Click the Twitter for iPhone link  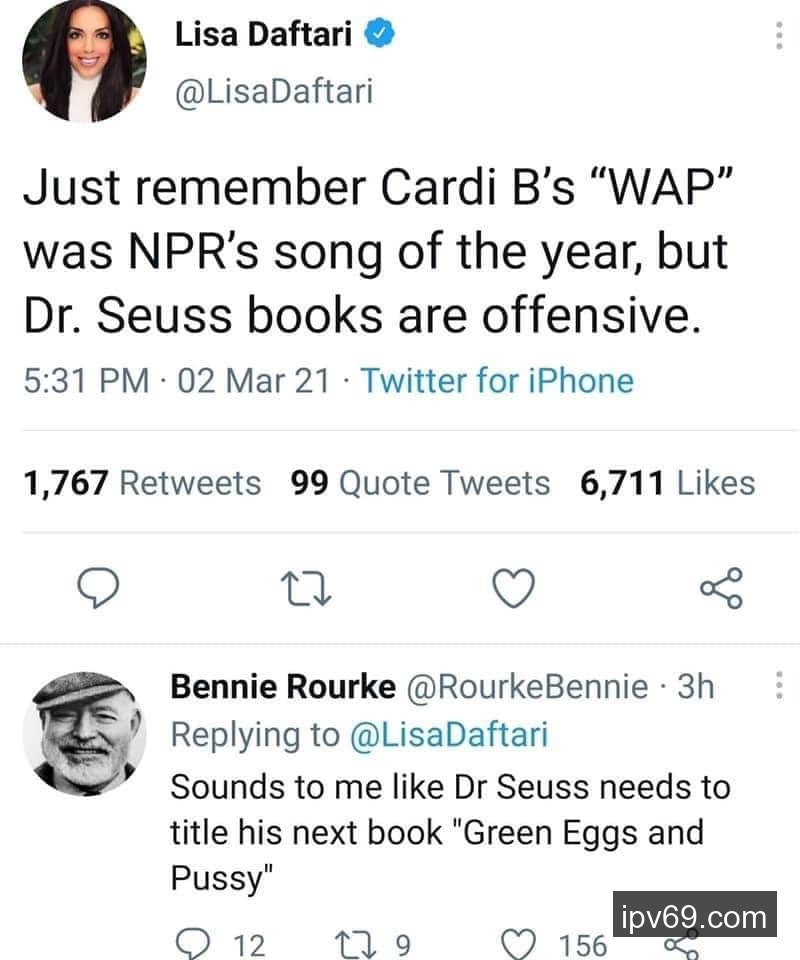pos(496,381)
